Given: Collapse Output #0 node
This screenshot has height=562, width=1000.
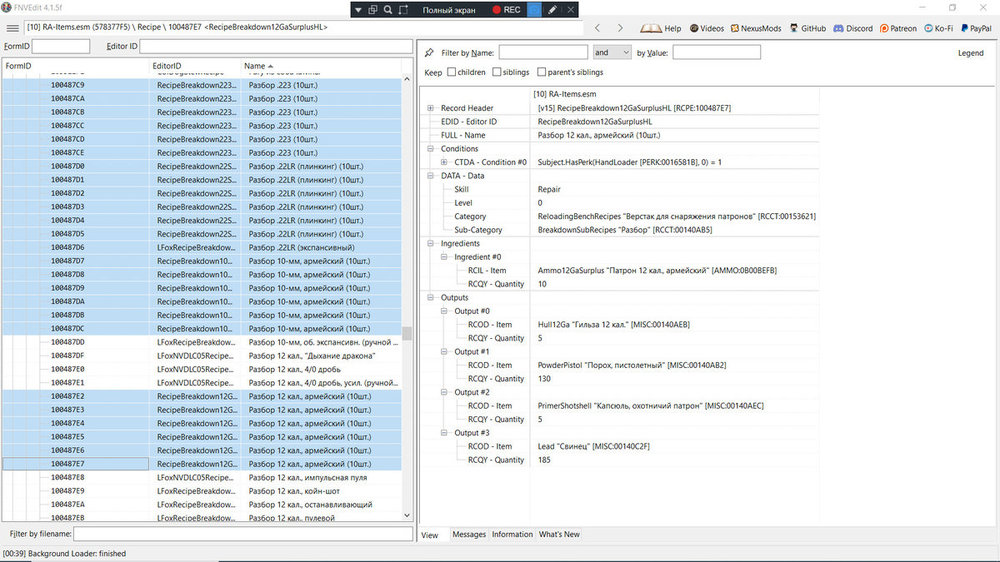Looking at the screenshot, I should click(x=444, y=311).
